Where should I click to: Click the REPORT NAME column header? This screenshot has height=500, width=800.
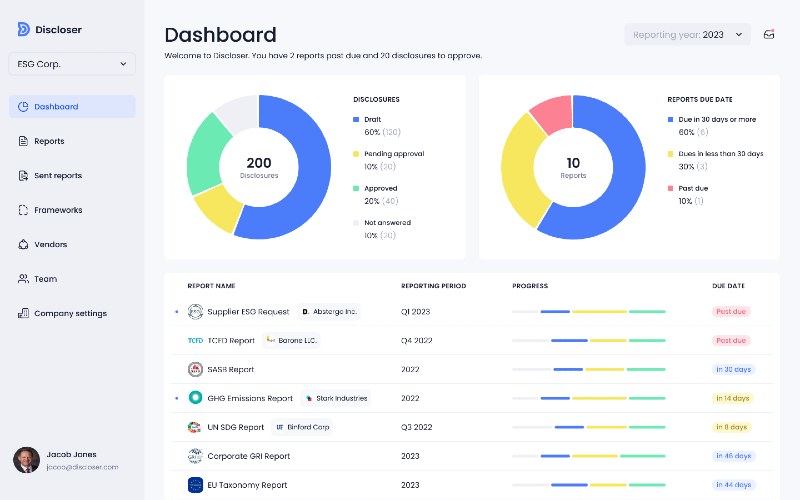click(211, 286)
